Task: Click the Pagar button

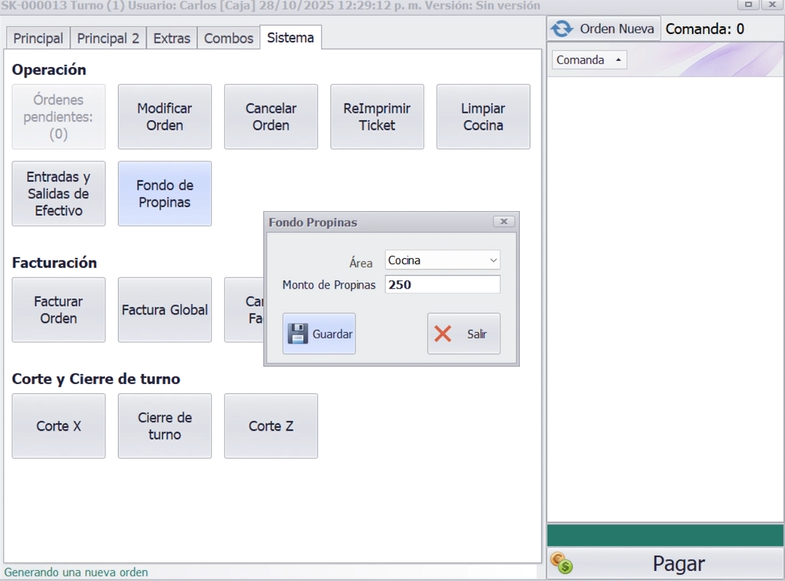Action: [678, 565]
